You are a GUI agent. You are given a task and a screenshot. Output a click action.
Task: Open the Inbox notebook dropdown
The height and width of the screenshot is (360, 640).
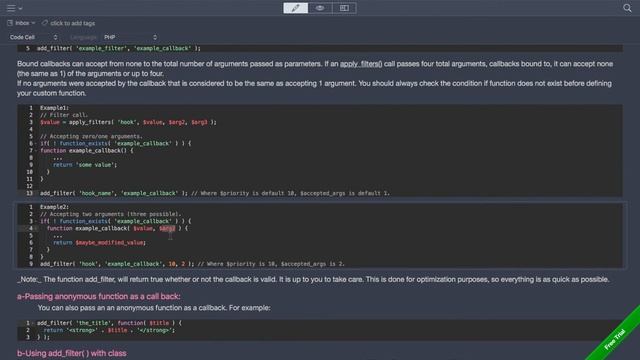pyautogui.click(x=25, y=23)
